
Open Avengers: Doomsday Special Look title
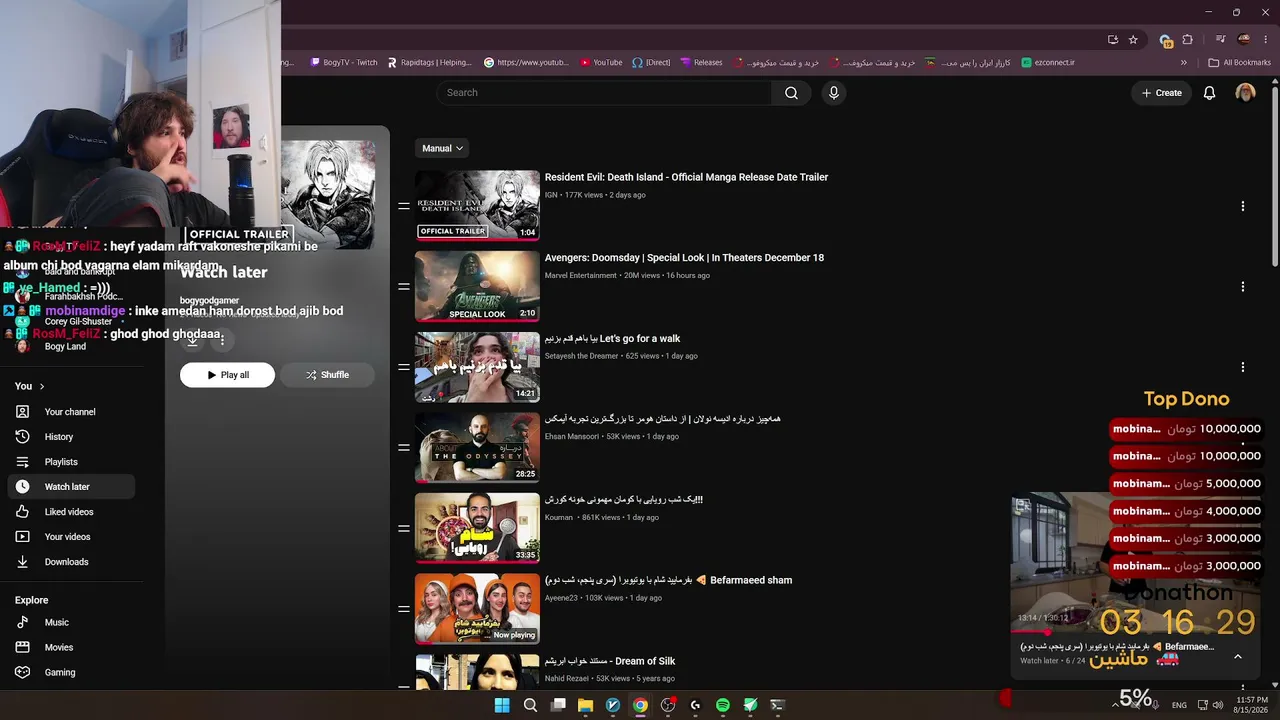click(x=684, y=258)
